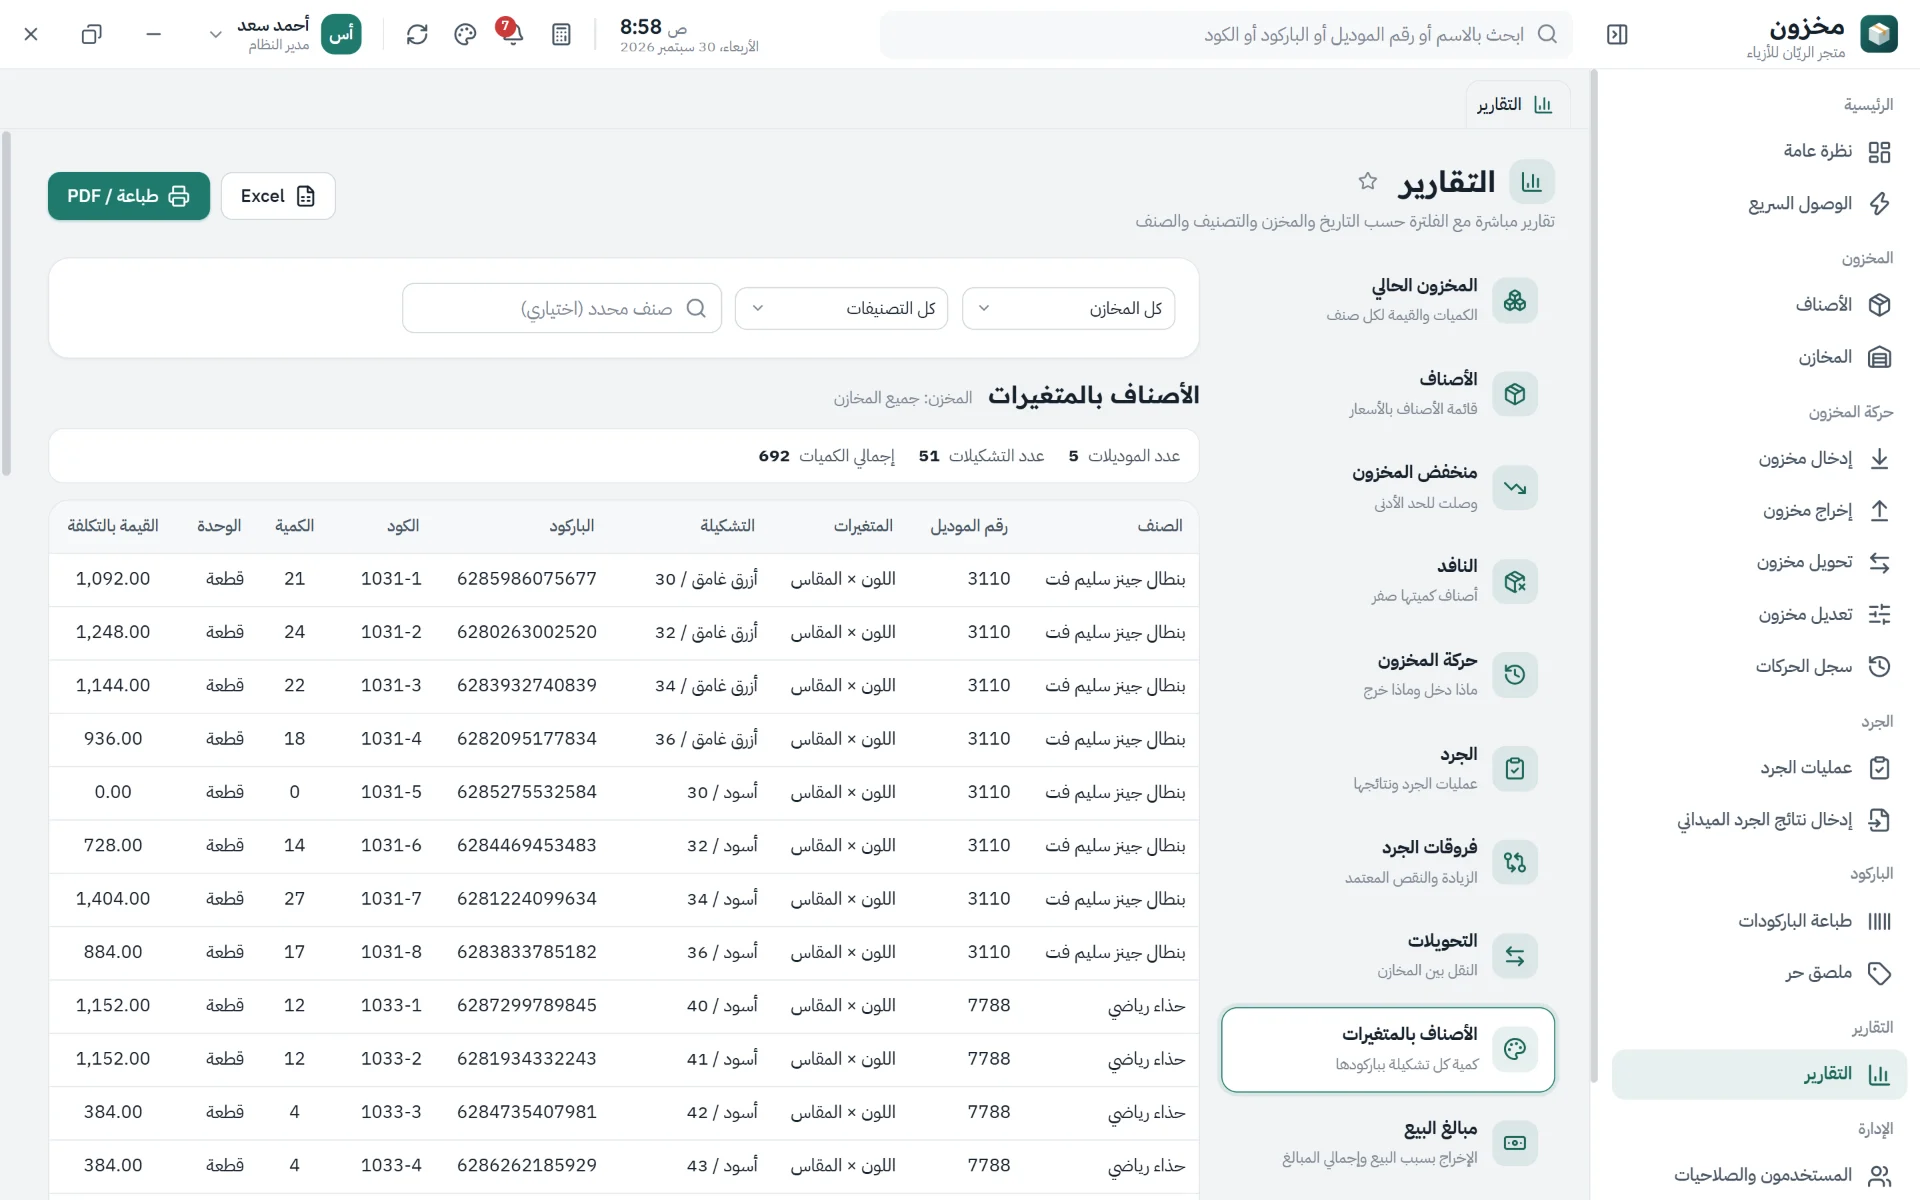
Task: Click the أسود / 41 variant cell
Action: pos(722,1059)
